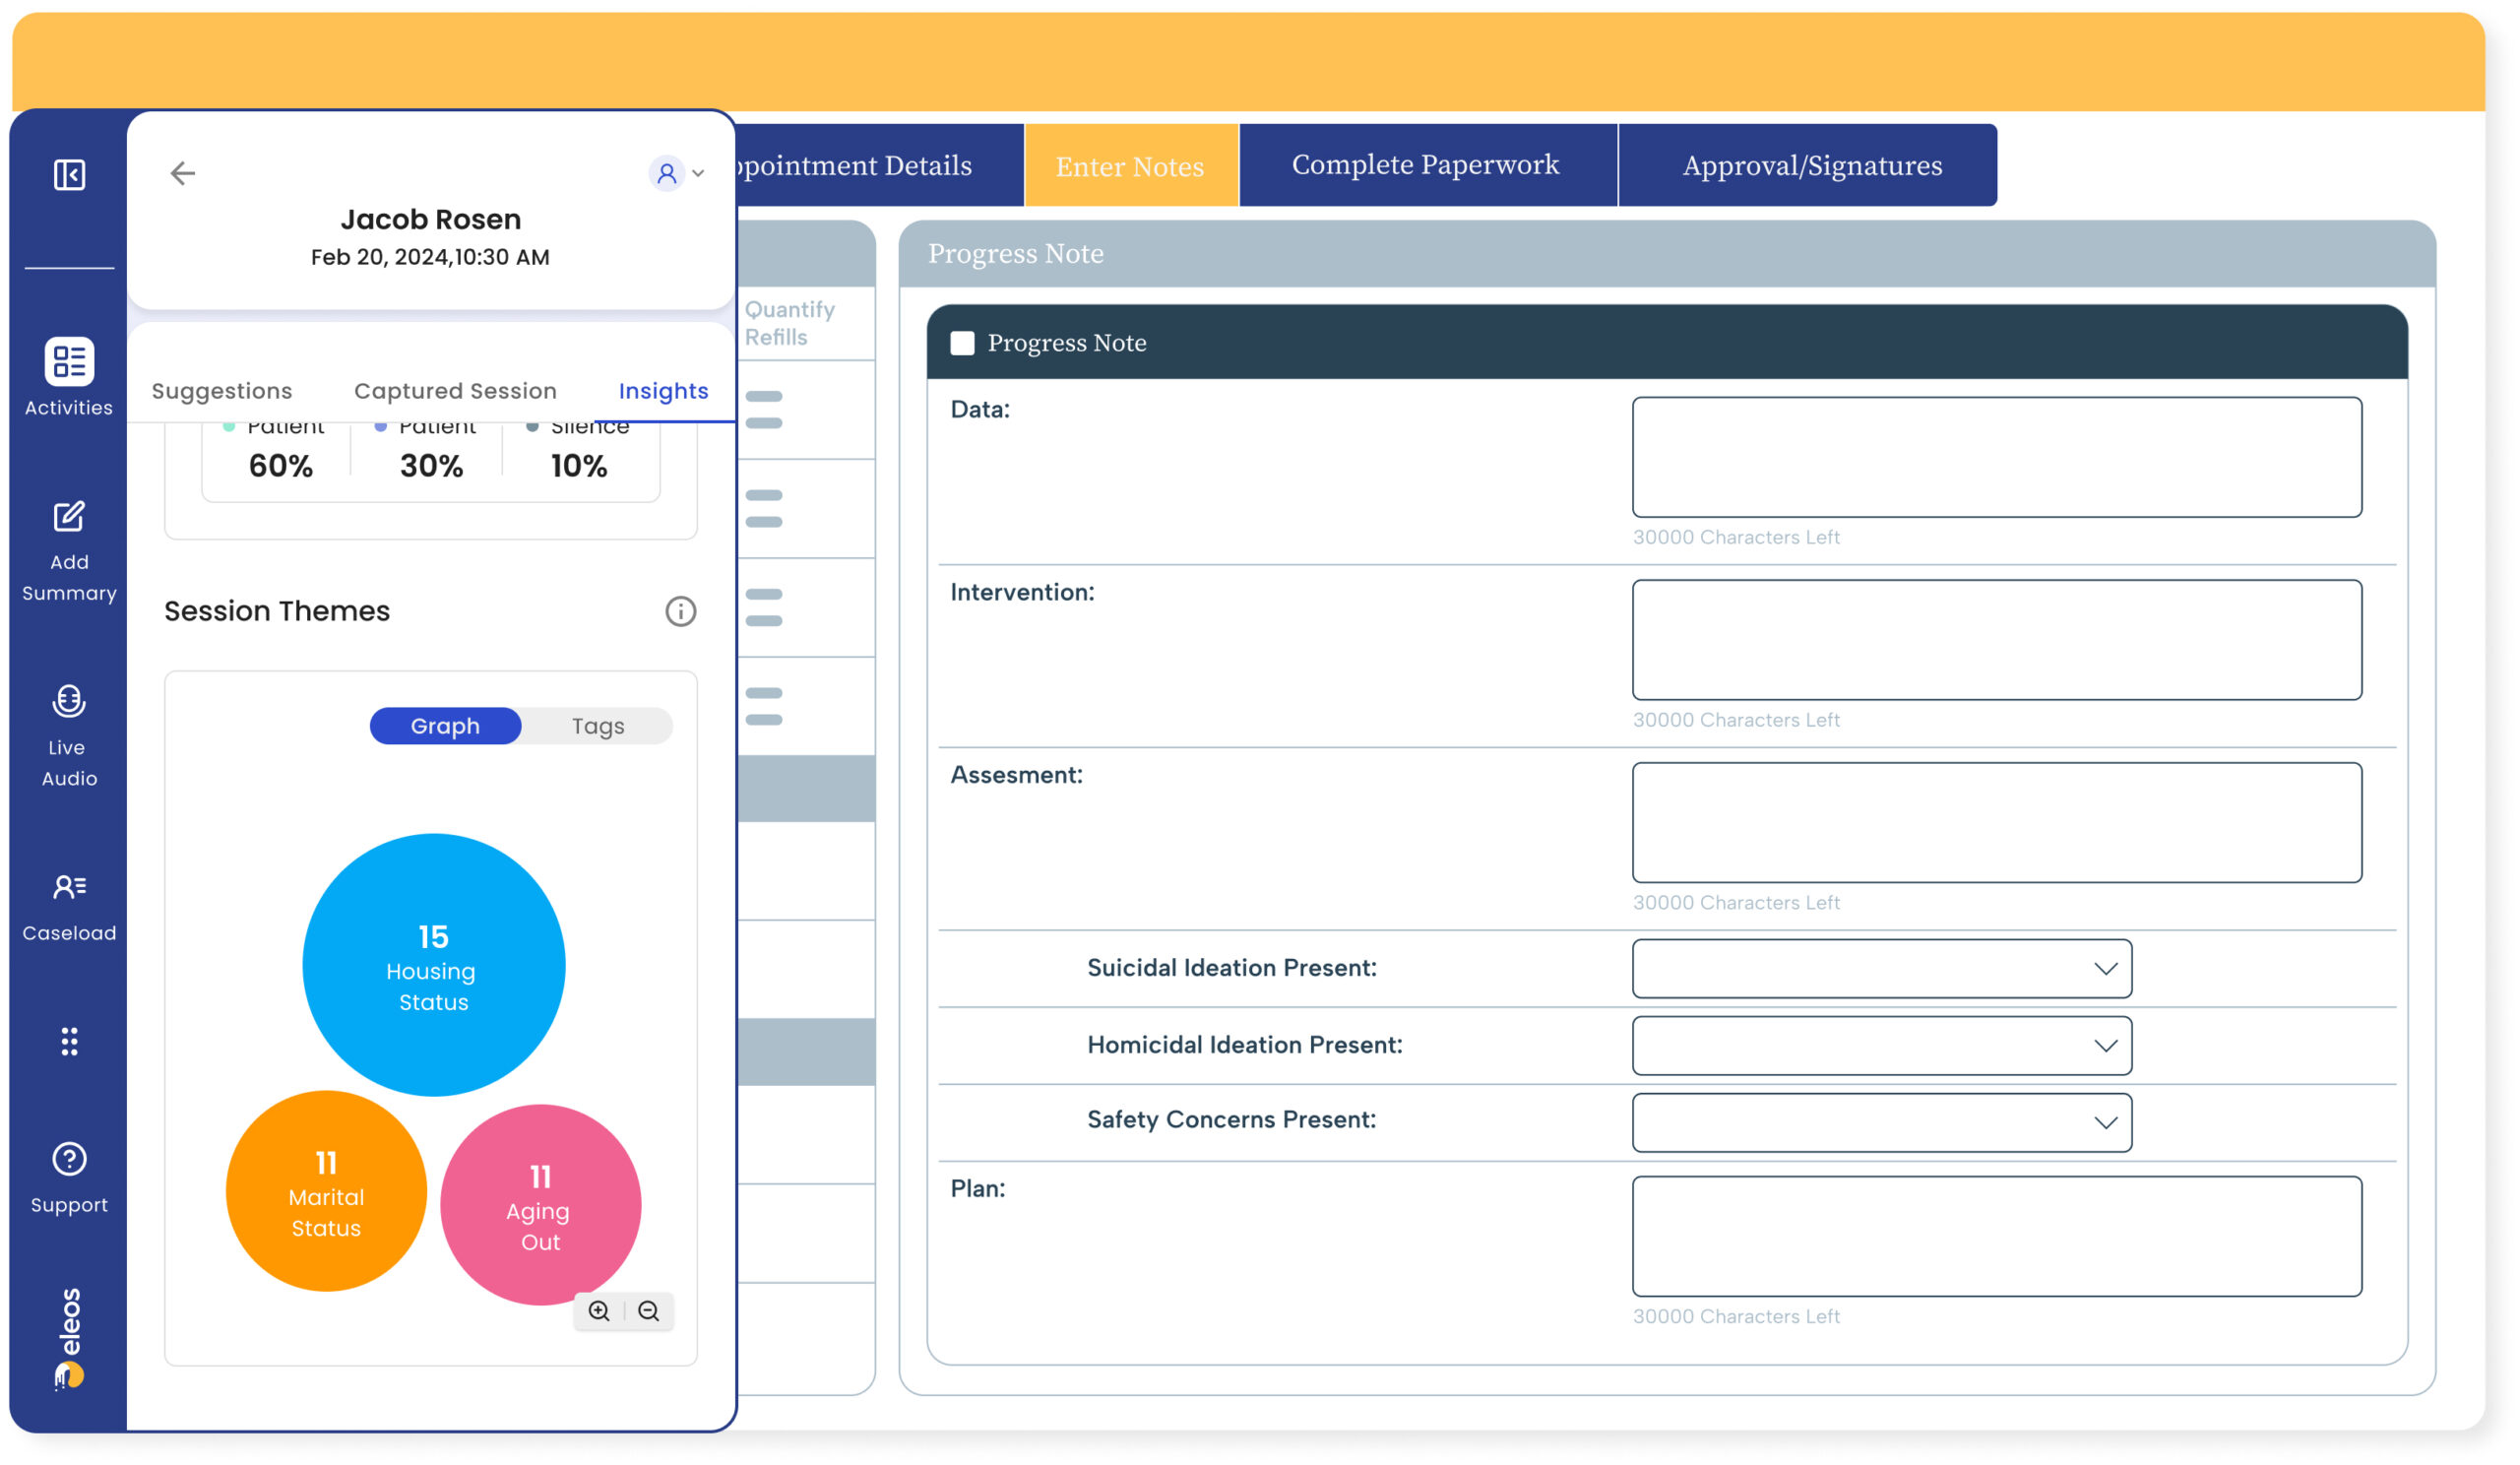Open the Activities sidebar icon
This screenshot has width=2520, height=1465.
coord(69,362)
